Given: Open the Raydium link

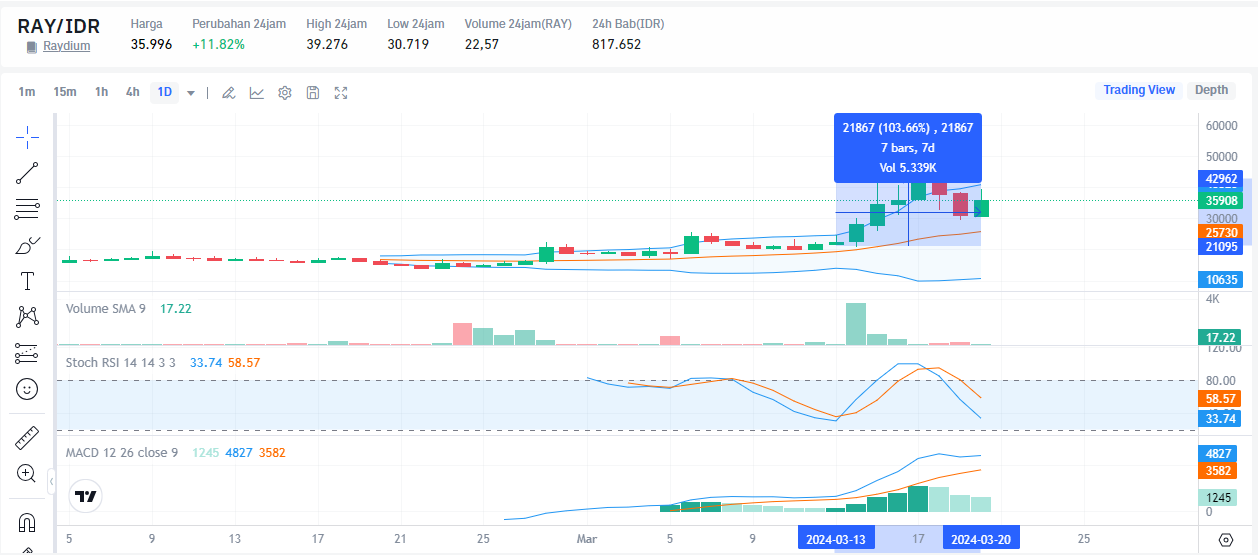Looking at the screenshot, I should click(x=66, y=46).
